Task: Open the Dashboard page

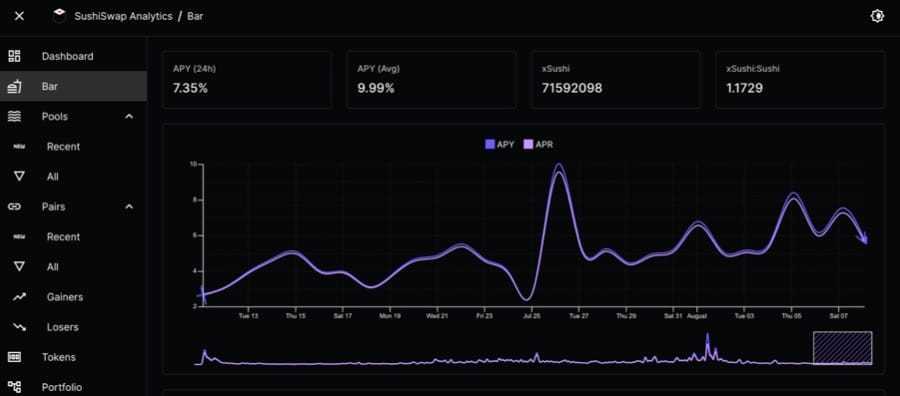Action: click(68, 56)
